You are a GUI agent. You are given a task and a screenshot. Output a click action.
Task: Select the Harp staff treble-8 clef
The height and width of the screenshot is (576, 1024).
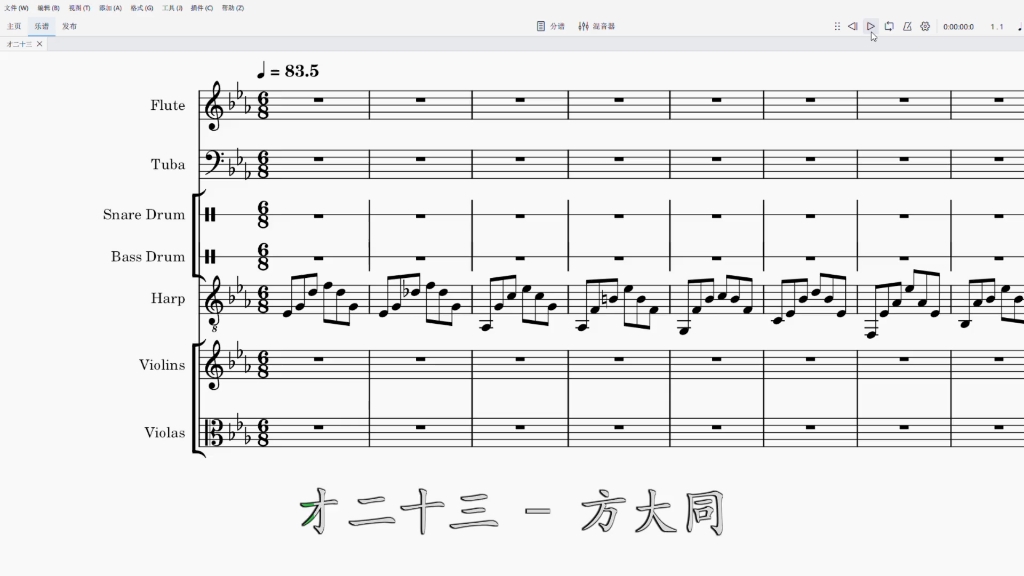pos(214,303)
